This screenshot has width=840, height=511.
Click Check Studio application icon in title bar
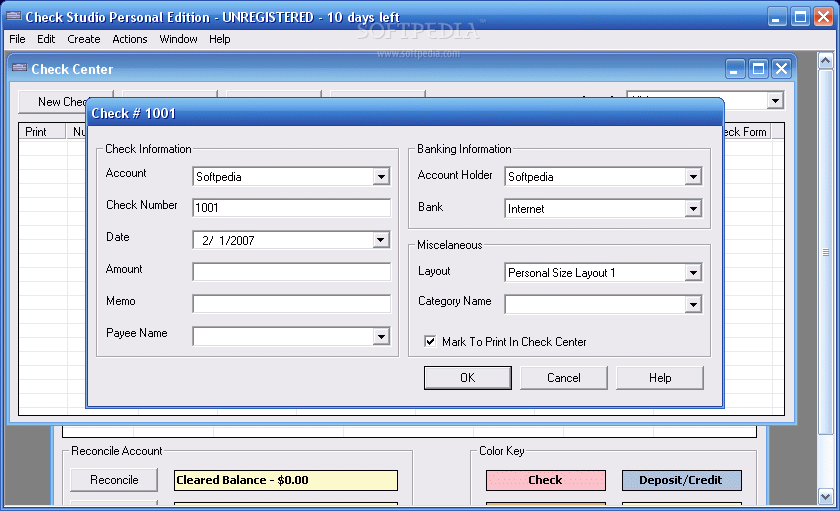[x=13, y=16]
